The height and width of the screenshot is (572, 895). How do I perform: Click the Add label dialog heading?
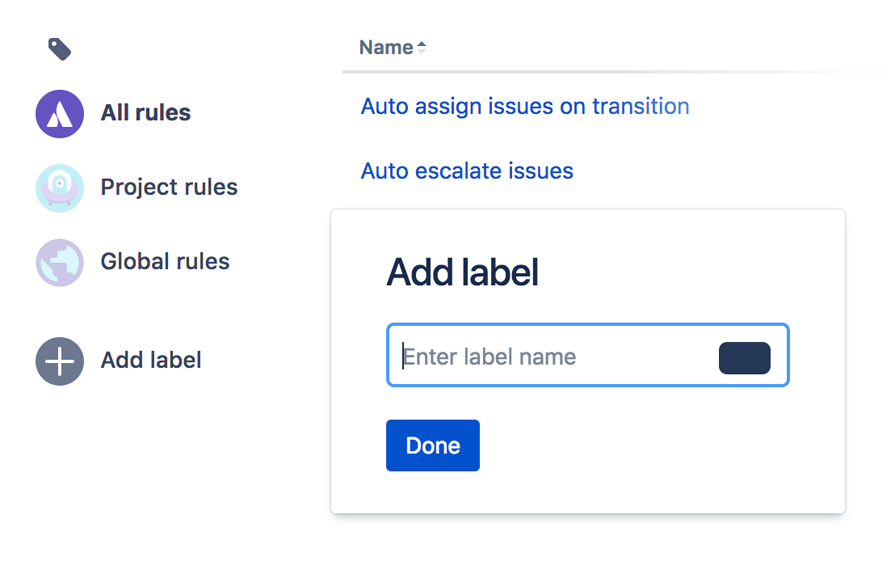click(x=462, y=272)
